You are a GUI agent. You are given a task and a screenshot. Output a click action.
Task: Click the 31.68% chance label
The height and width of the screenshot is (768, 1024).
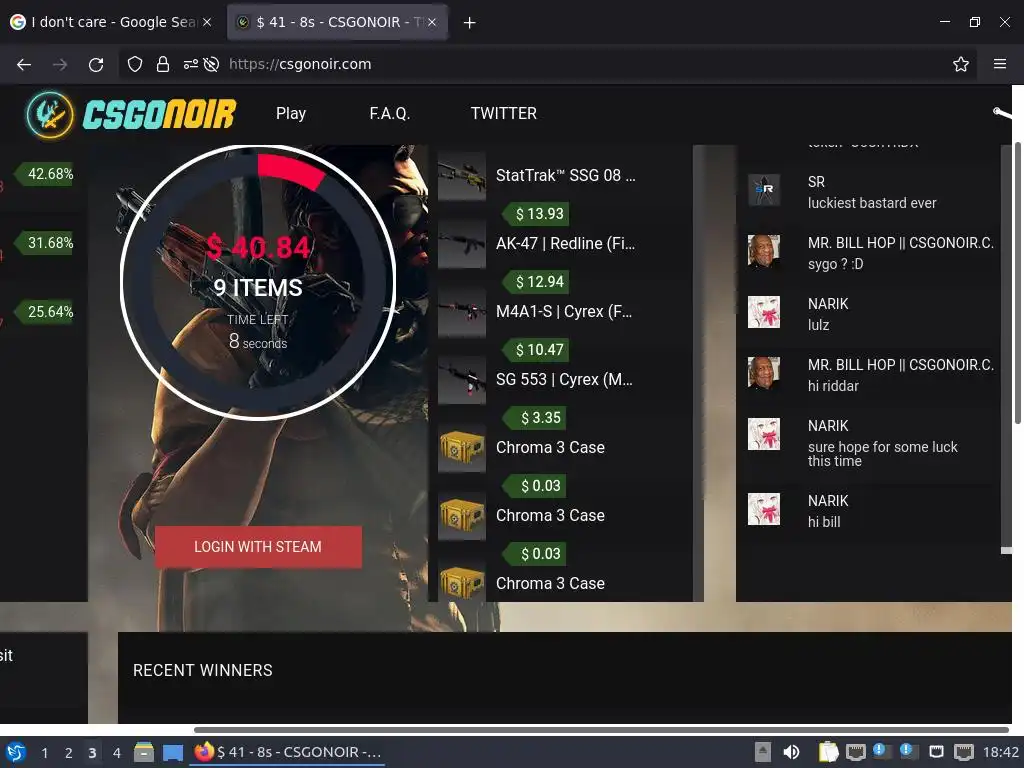click(x=46, y=243)
